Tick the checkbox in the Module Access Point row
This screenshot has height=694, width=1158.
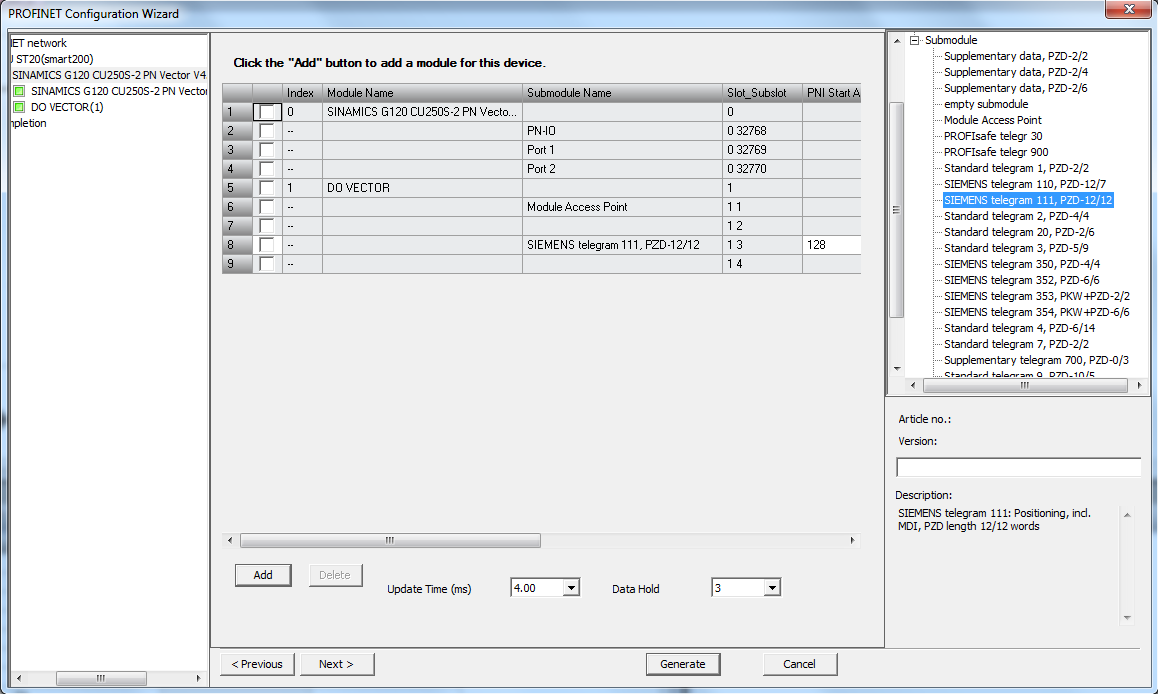tap(267, 207)
